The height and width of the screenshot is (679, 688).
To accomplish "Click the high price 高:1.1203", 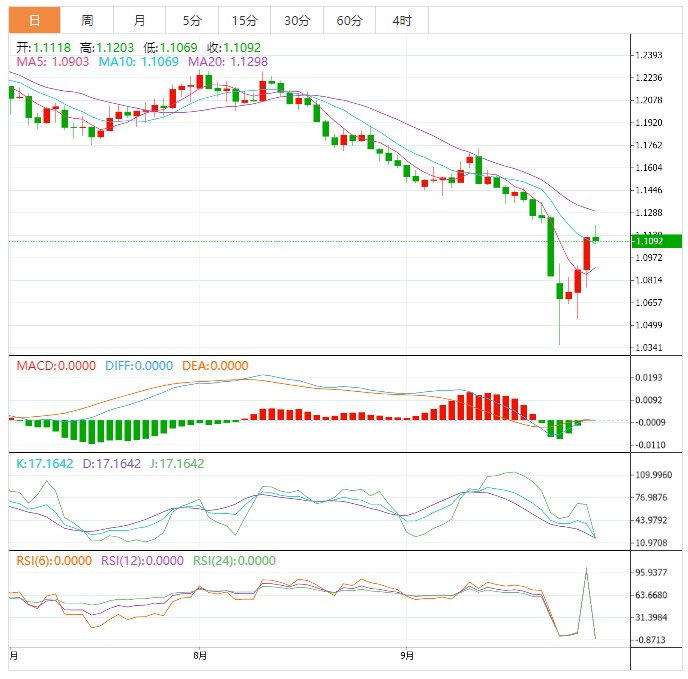I will [107, 47].
